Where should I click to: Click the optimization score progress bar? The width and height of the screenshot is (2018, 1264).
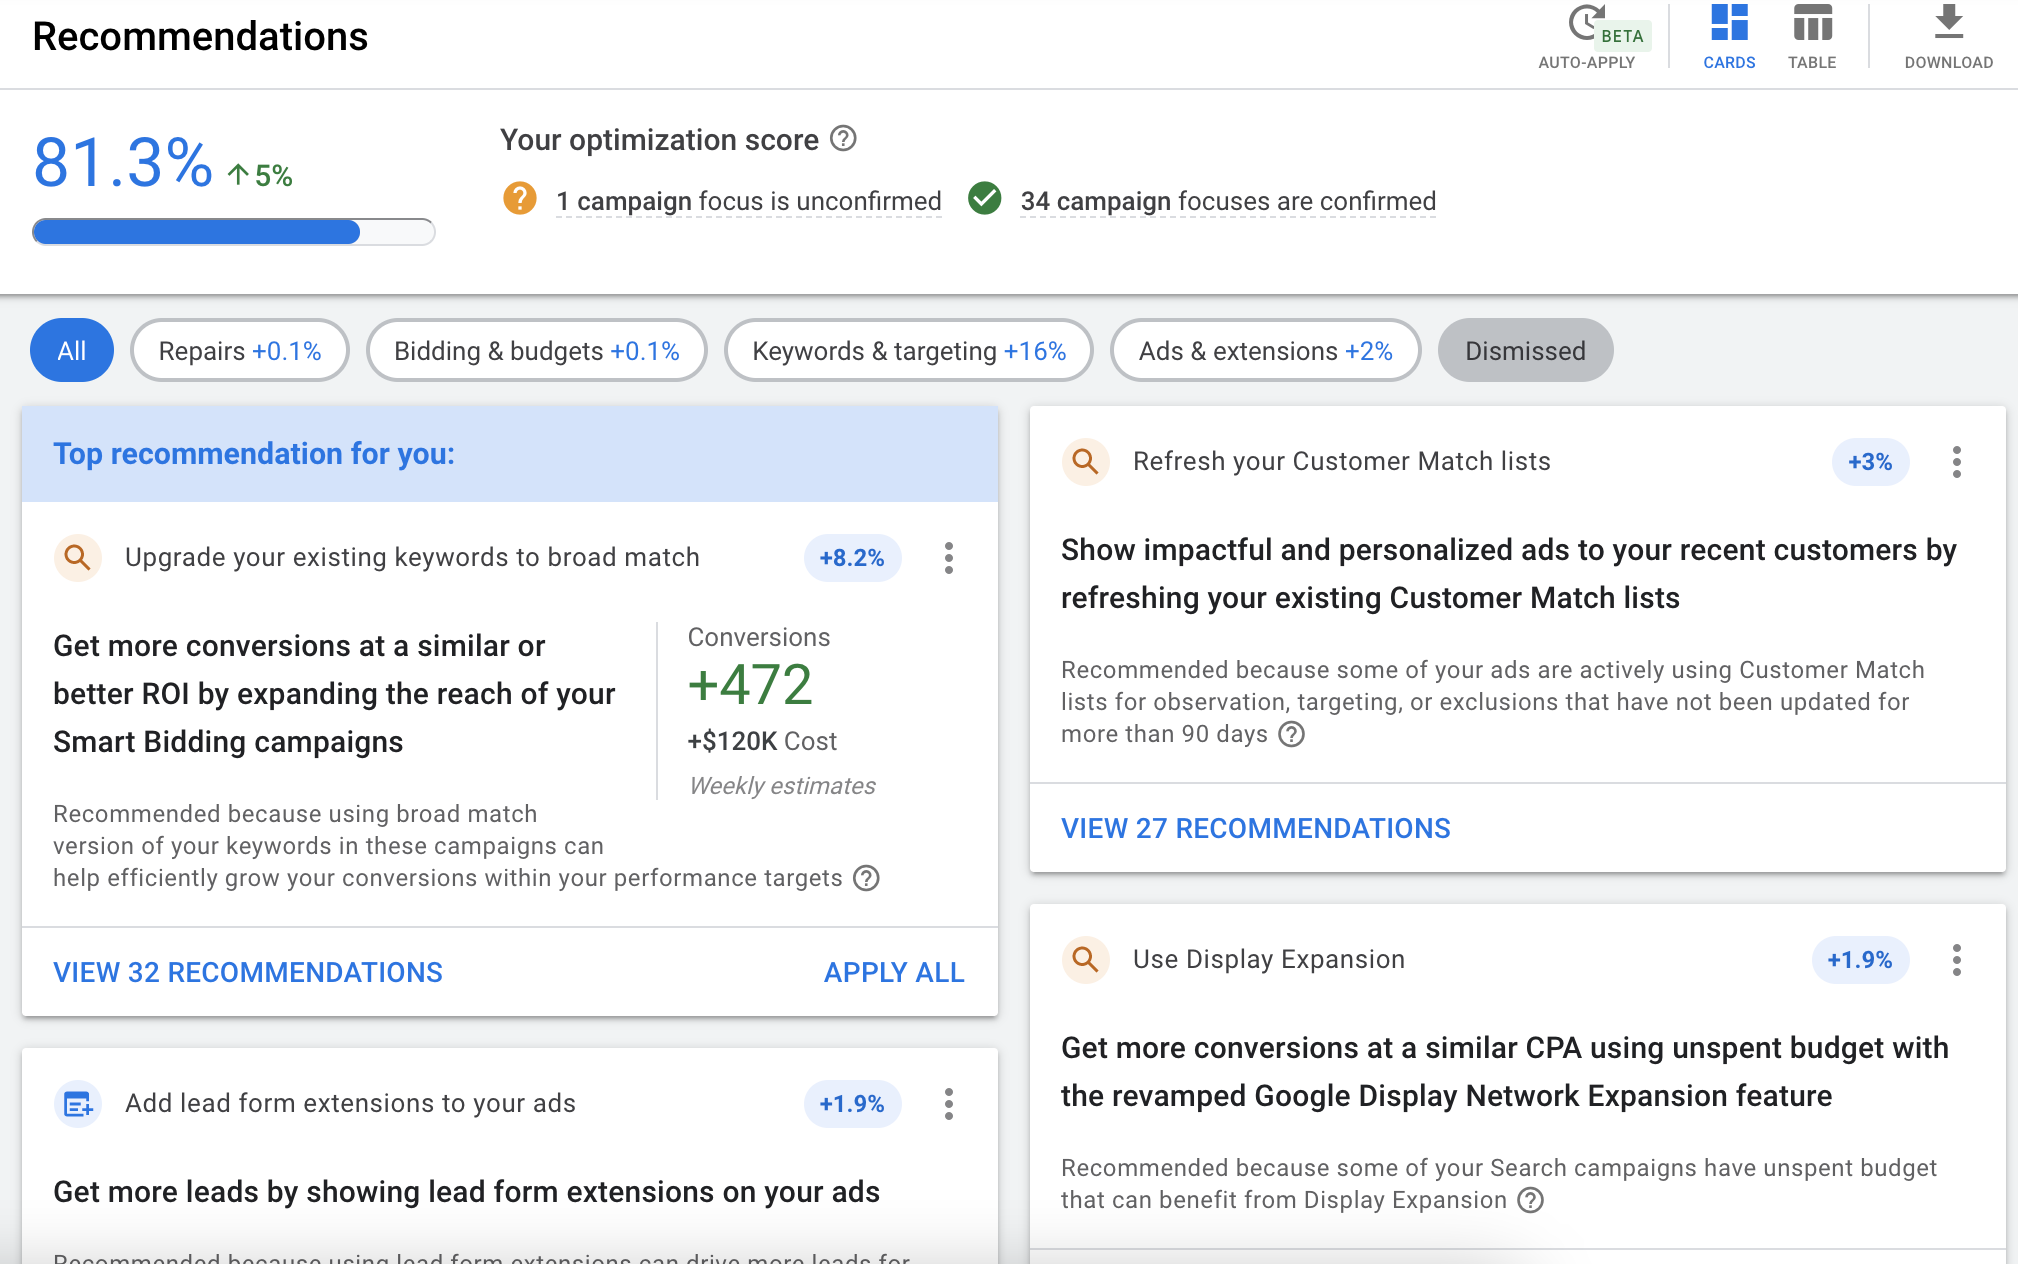pyautogui.click(x=233, y=231)
